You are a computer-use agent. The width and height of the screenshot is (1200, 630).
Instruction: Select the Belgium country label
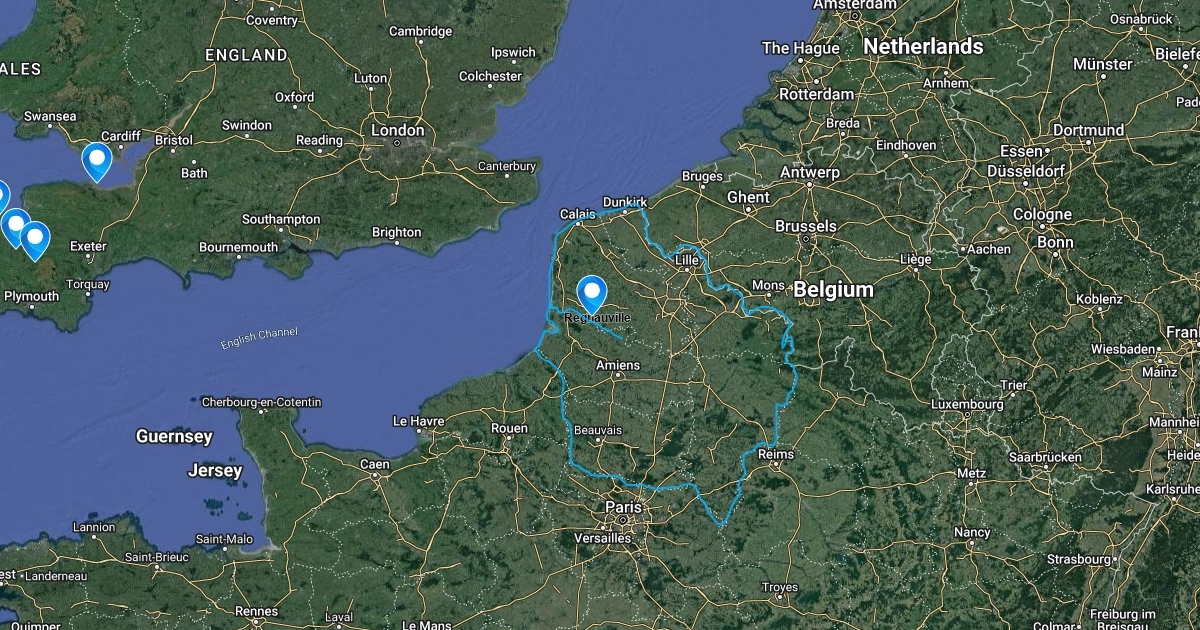pyautogui.click(x=833, y=290)
